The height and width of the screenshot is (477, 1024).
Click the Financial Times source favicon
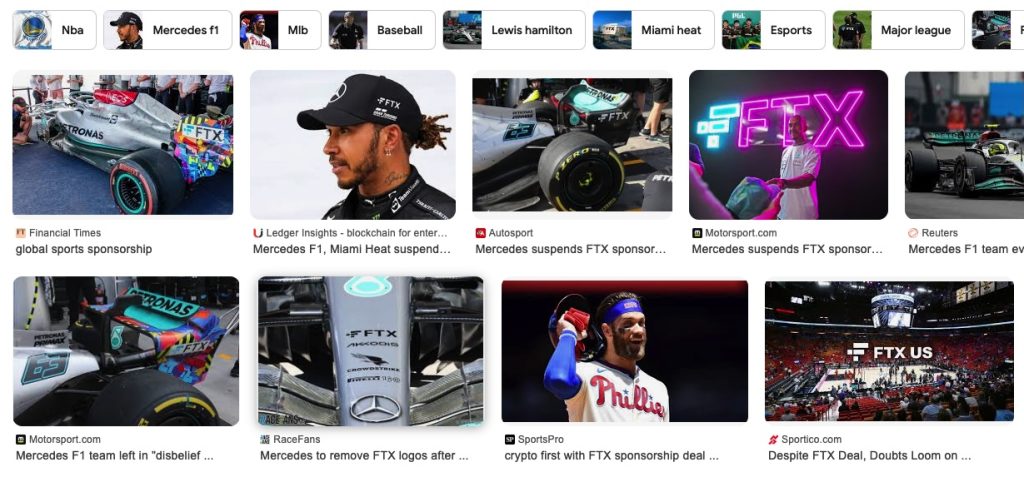coord(20,233)
